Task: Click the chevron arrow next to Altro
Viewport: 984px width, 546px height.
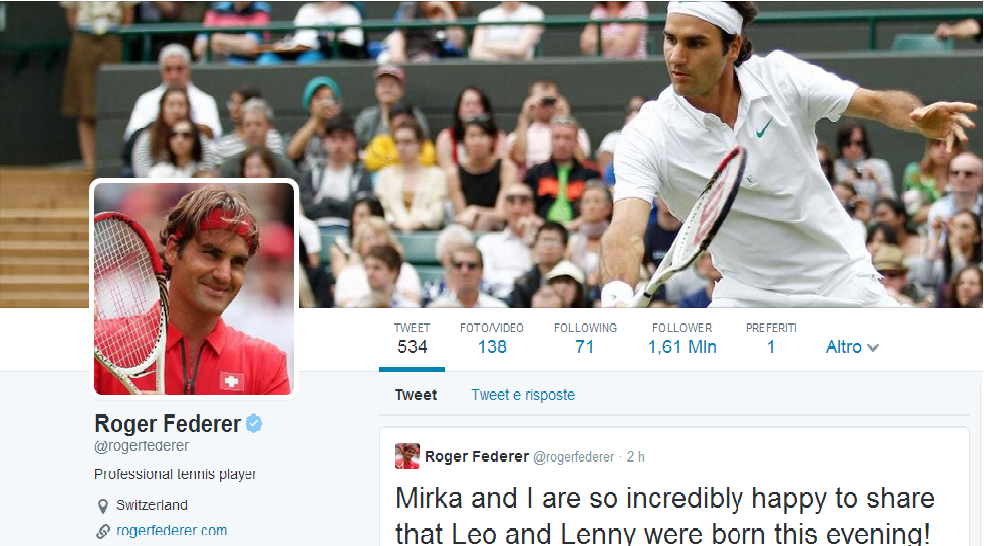Action: pyautogui.click(x=872, y=348)
